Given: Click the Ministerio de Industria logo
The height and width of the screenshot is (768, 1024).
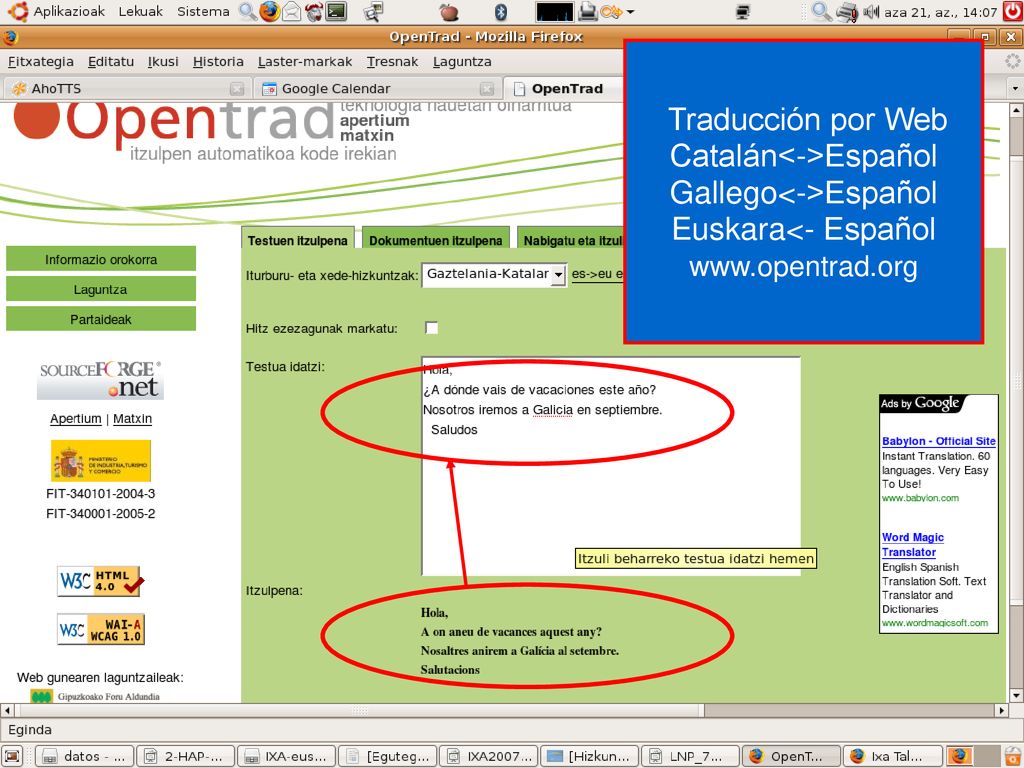Looking at the screenshot, I should [101, 460].
